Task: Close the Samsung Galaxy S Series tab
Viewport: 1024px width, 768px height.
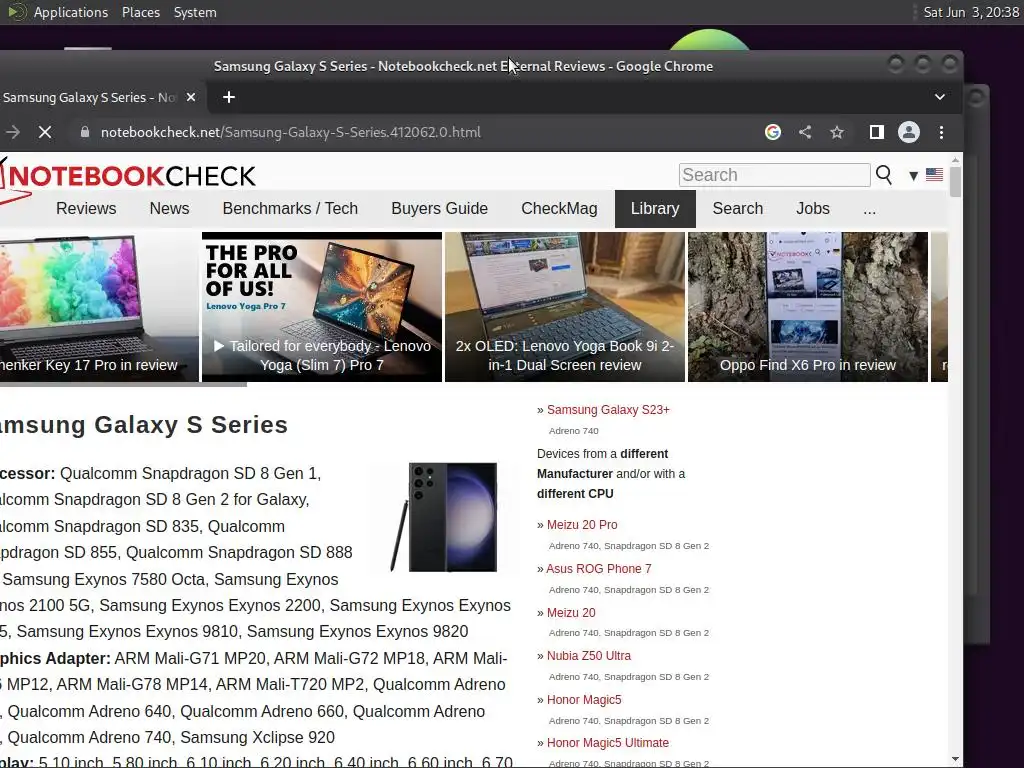Action: click(191, 97)
